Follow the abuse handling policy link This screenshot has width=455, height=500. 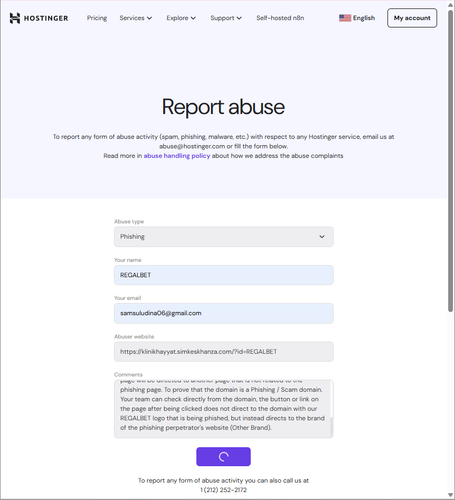point(177,156)
